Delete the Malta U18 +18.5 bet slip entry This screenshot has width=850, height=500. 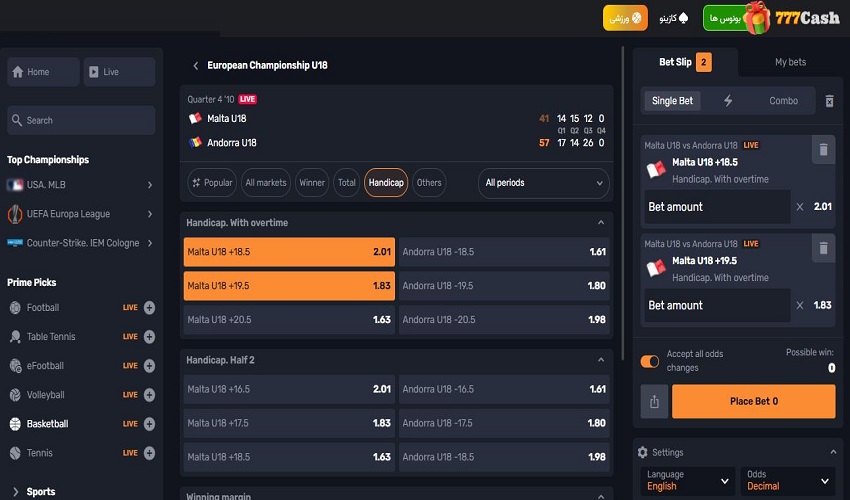(x=823, y=150)
